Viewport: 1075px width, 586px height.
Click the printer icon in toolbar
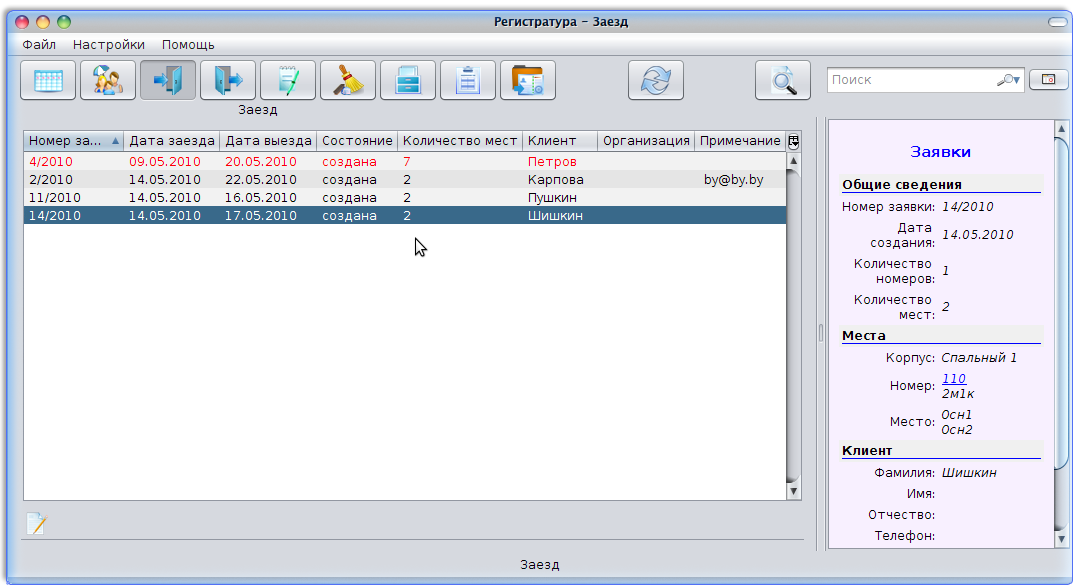408,80
